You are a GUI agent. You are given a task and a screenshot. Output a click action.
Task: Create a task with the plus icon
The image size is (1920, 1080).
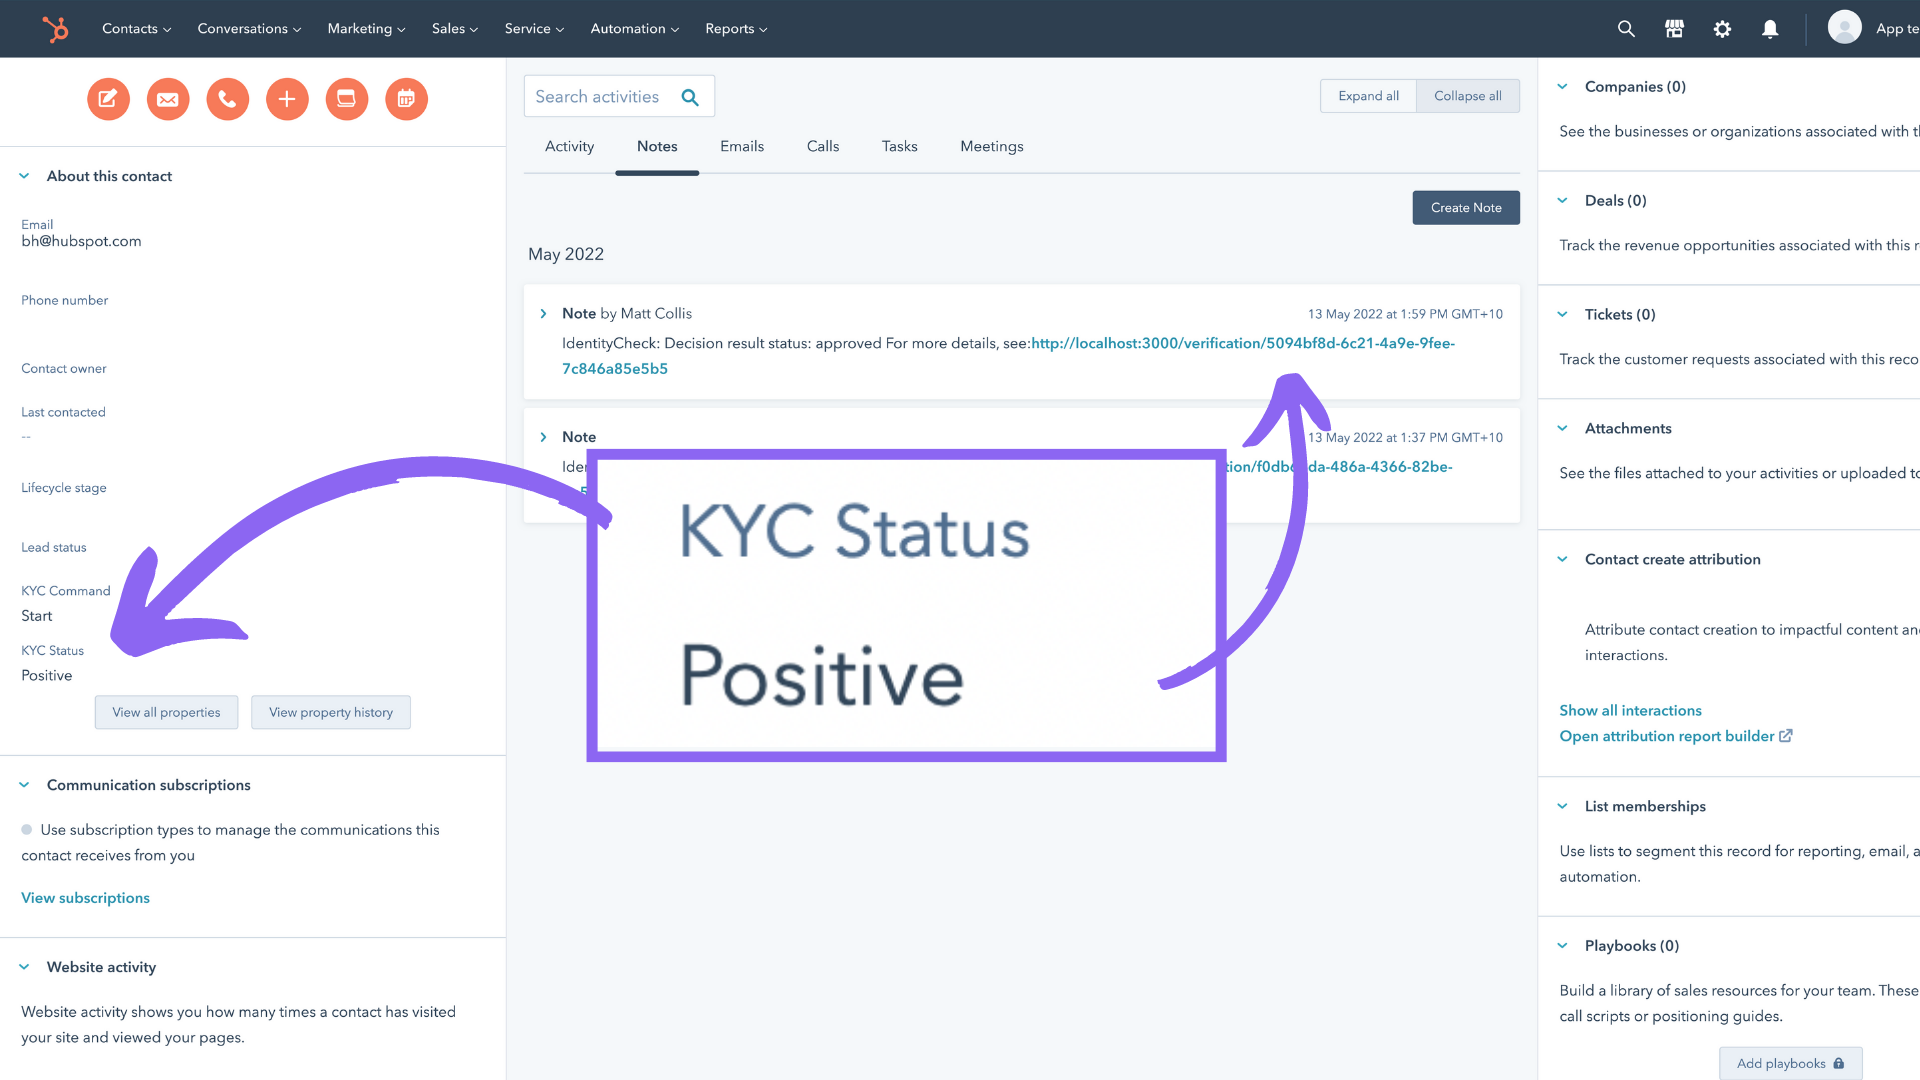click(287, 99)
